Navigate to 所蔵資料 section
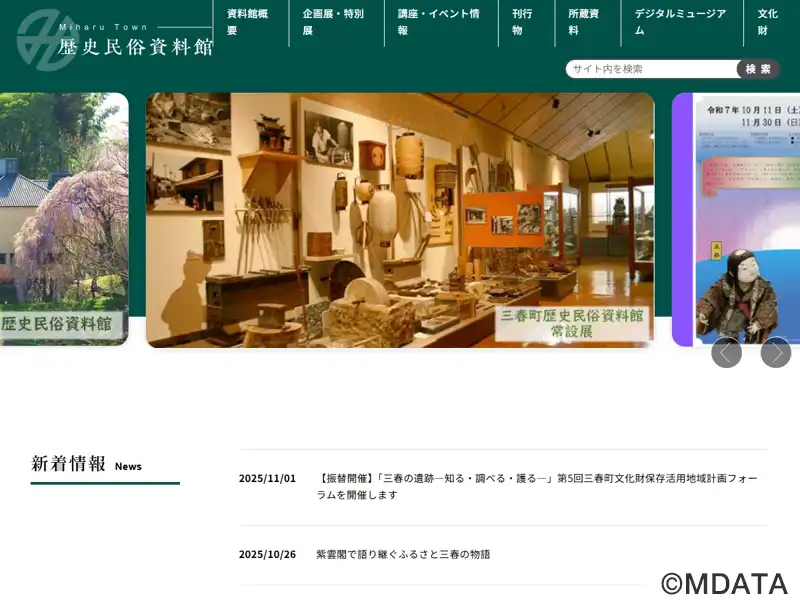Viewport: 800px width, 600px height. [583, 22]
